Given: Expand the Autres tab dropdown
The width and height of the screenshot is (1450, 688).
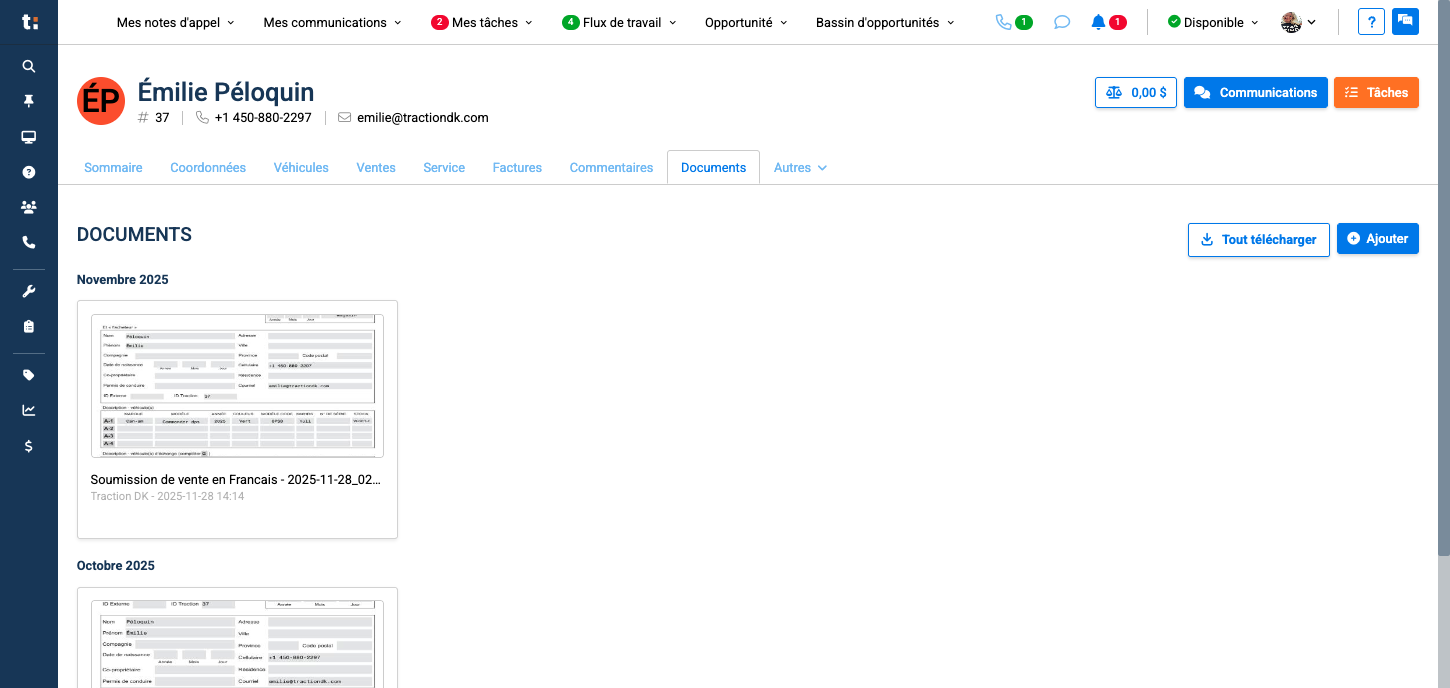Looking at the screenshot, I should 800,167.
